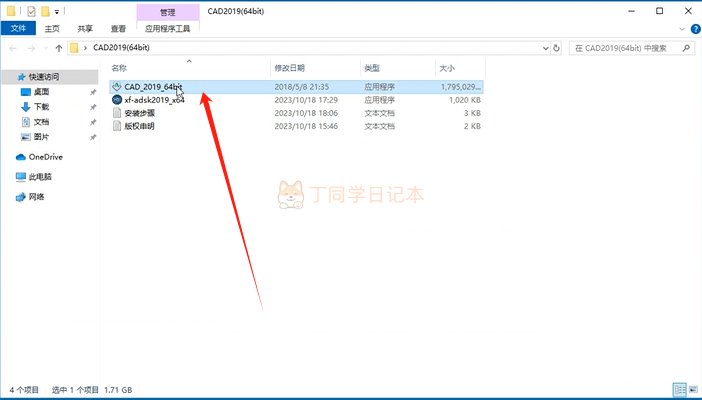The height and width of the screenshot is (400, 702).
Task: Click the quick access new folder icon
Action: [x=45, y=11]
